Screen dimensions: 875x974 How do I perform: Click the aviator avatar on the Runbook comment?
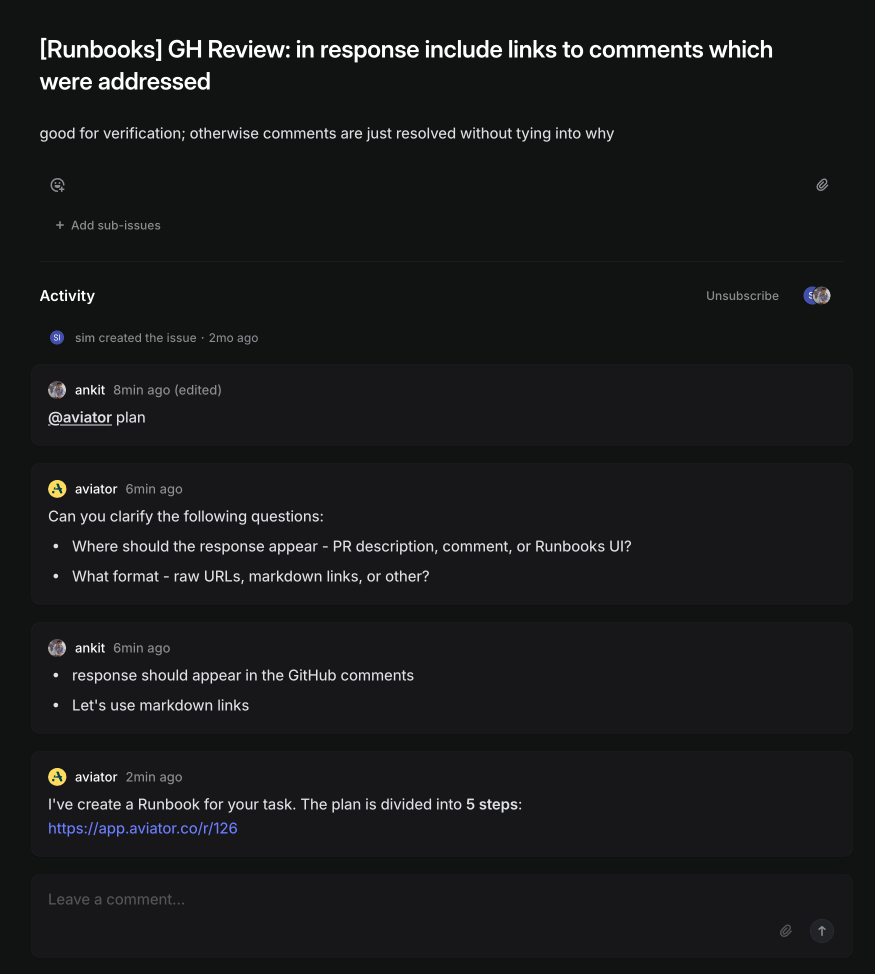click(57, 776)
